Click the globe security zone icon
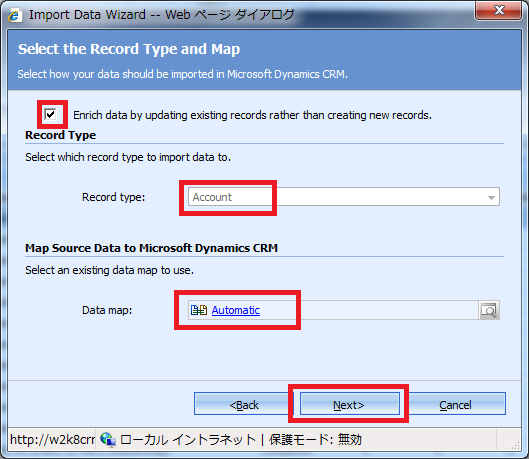529x459 pixels. tap(108, 440)
